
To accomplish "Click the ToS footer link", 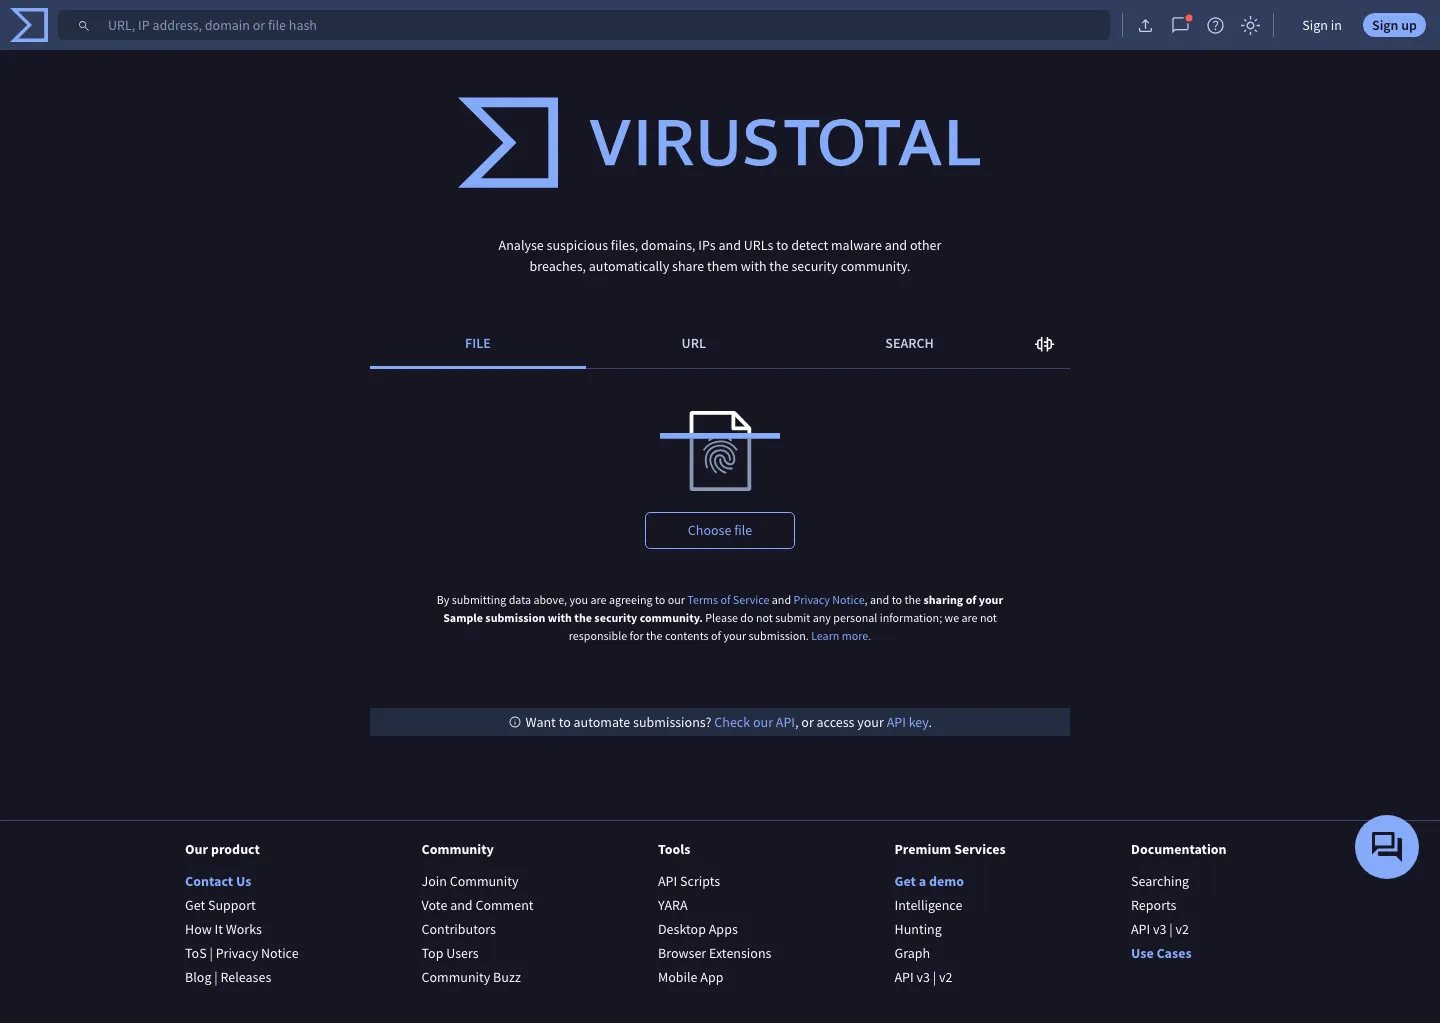I will click(196, 954).
